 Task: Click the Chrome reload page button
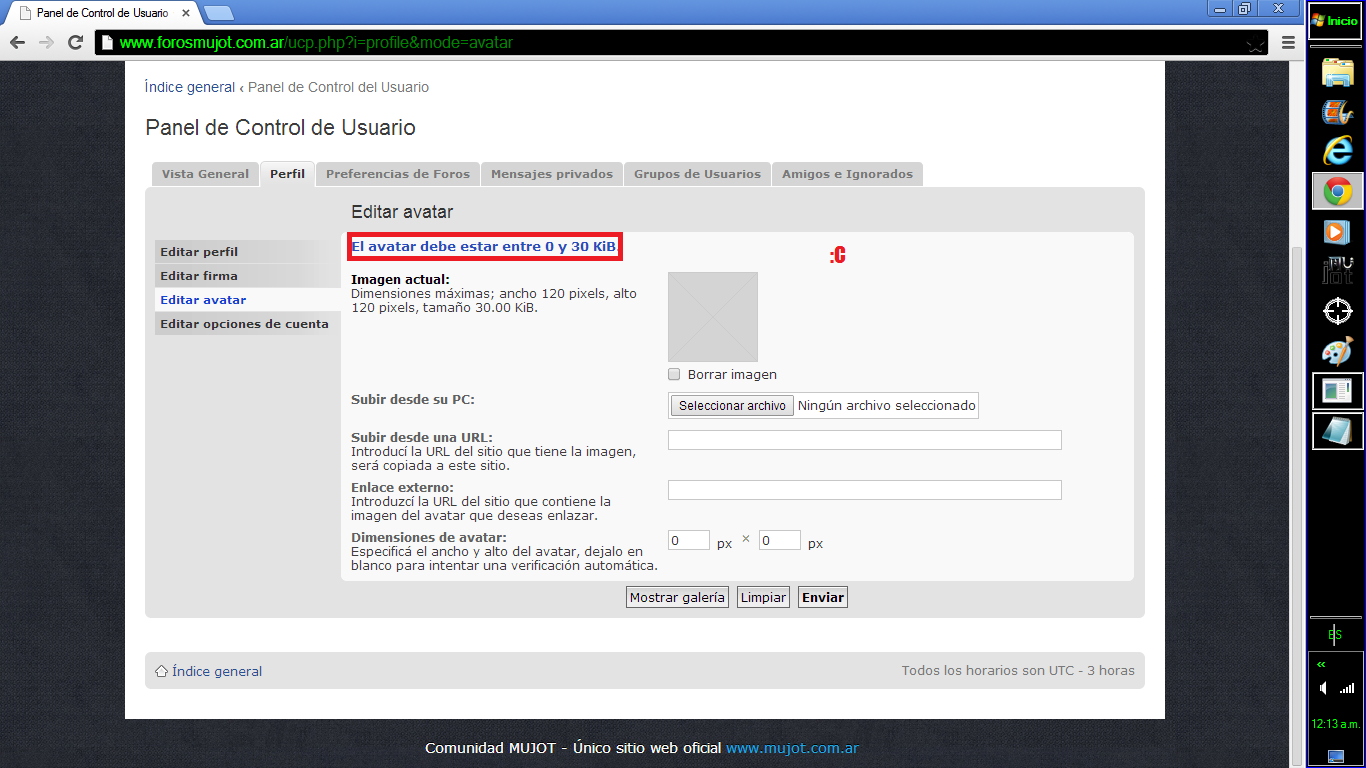tap(75, 43)
